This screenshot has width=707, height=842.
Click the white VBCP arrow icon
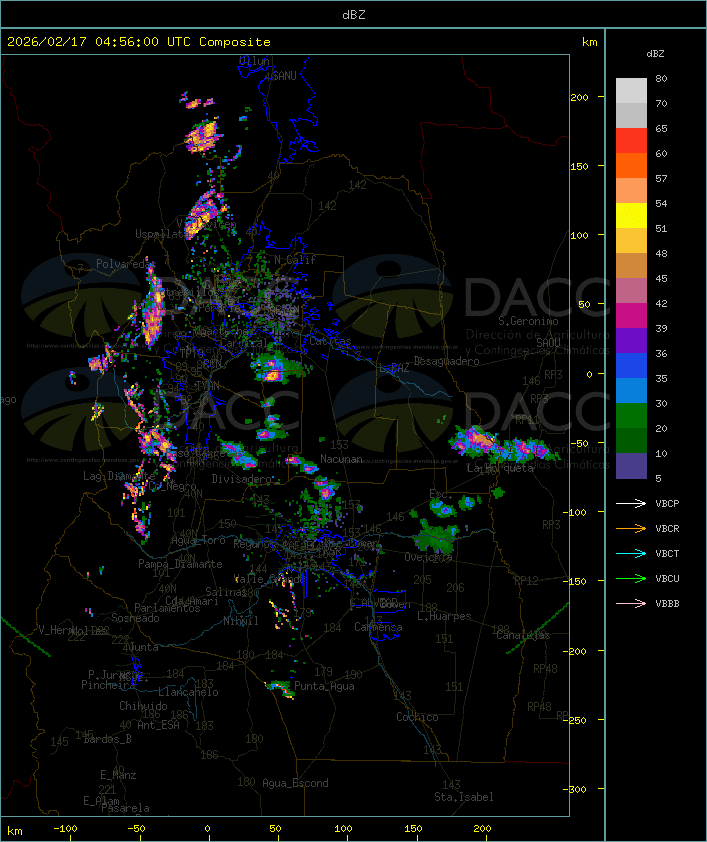pyautogui.click(x=631, y=503)
